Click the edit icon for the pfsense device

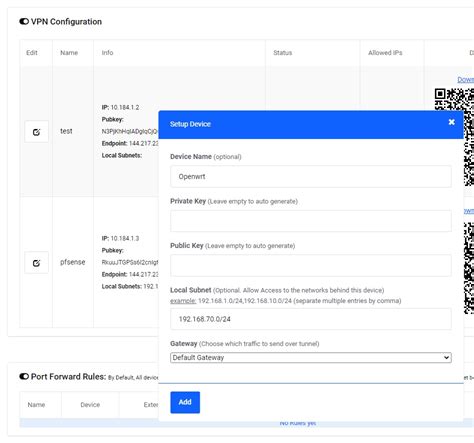tap(36, 263)
